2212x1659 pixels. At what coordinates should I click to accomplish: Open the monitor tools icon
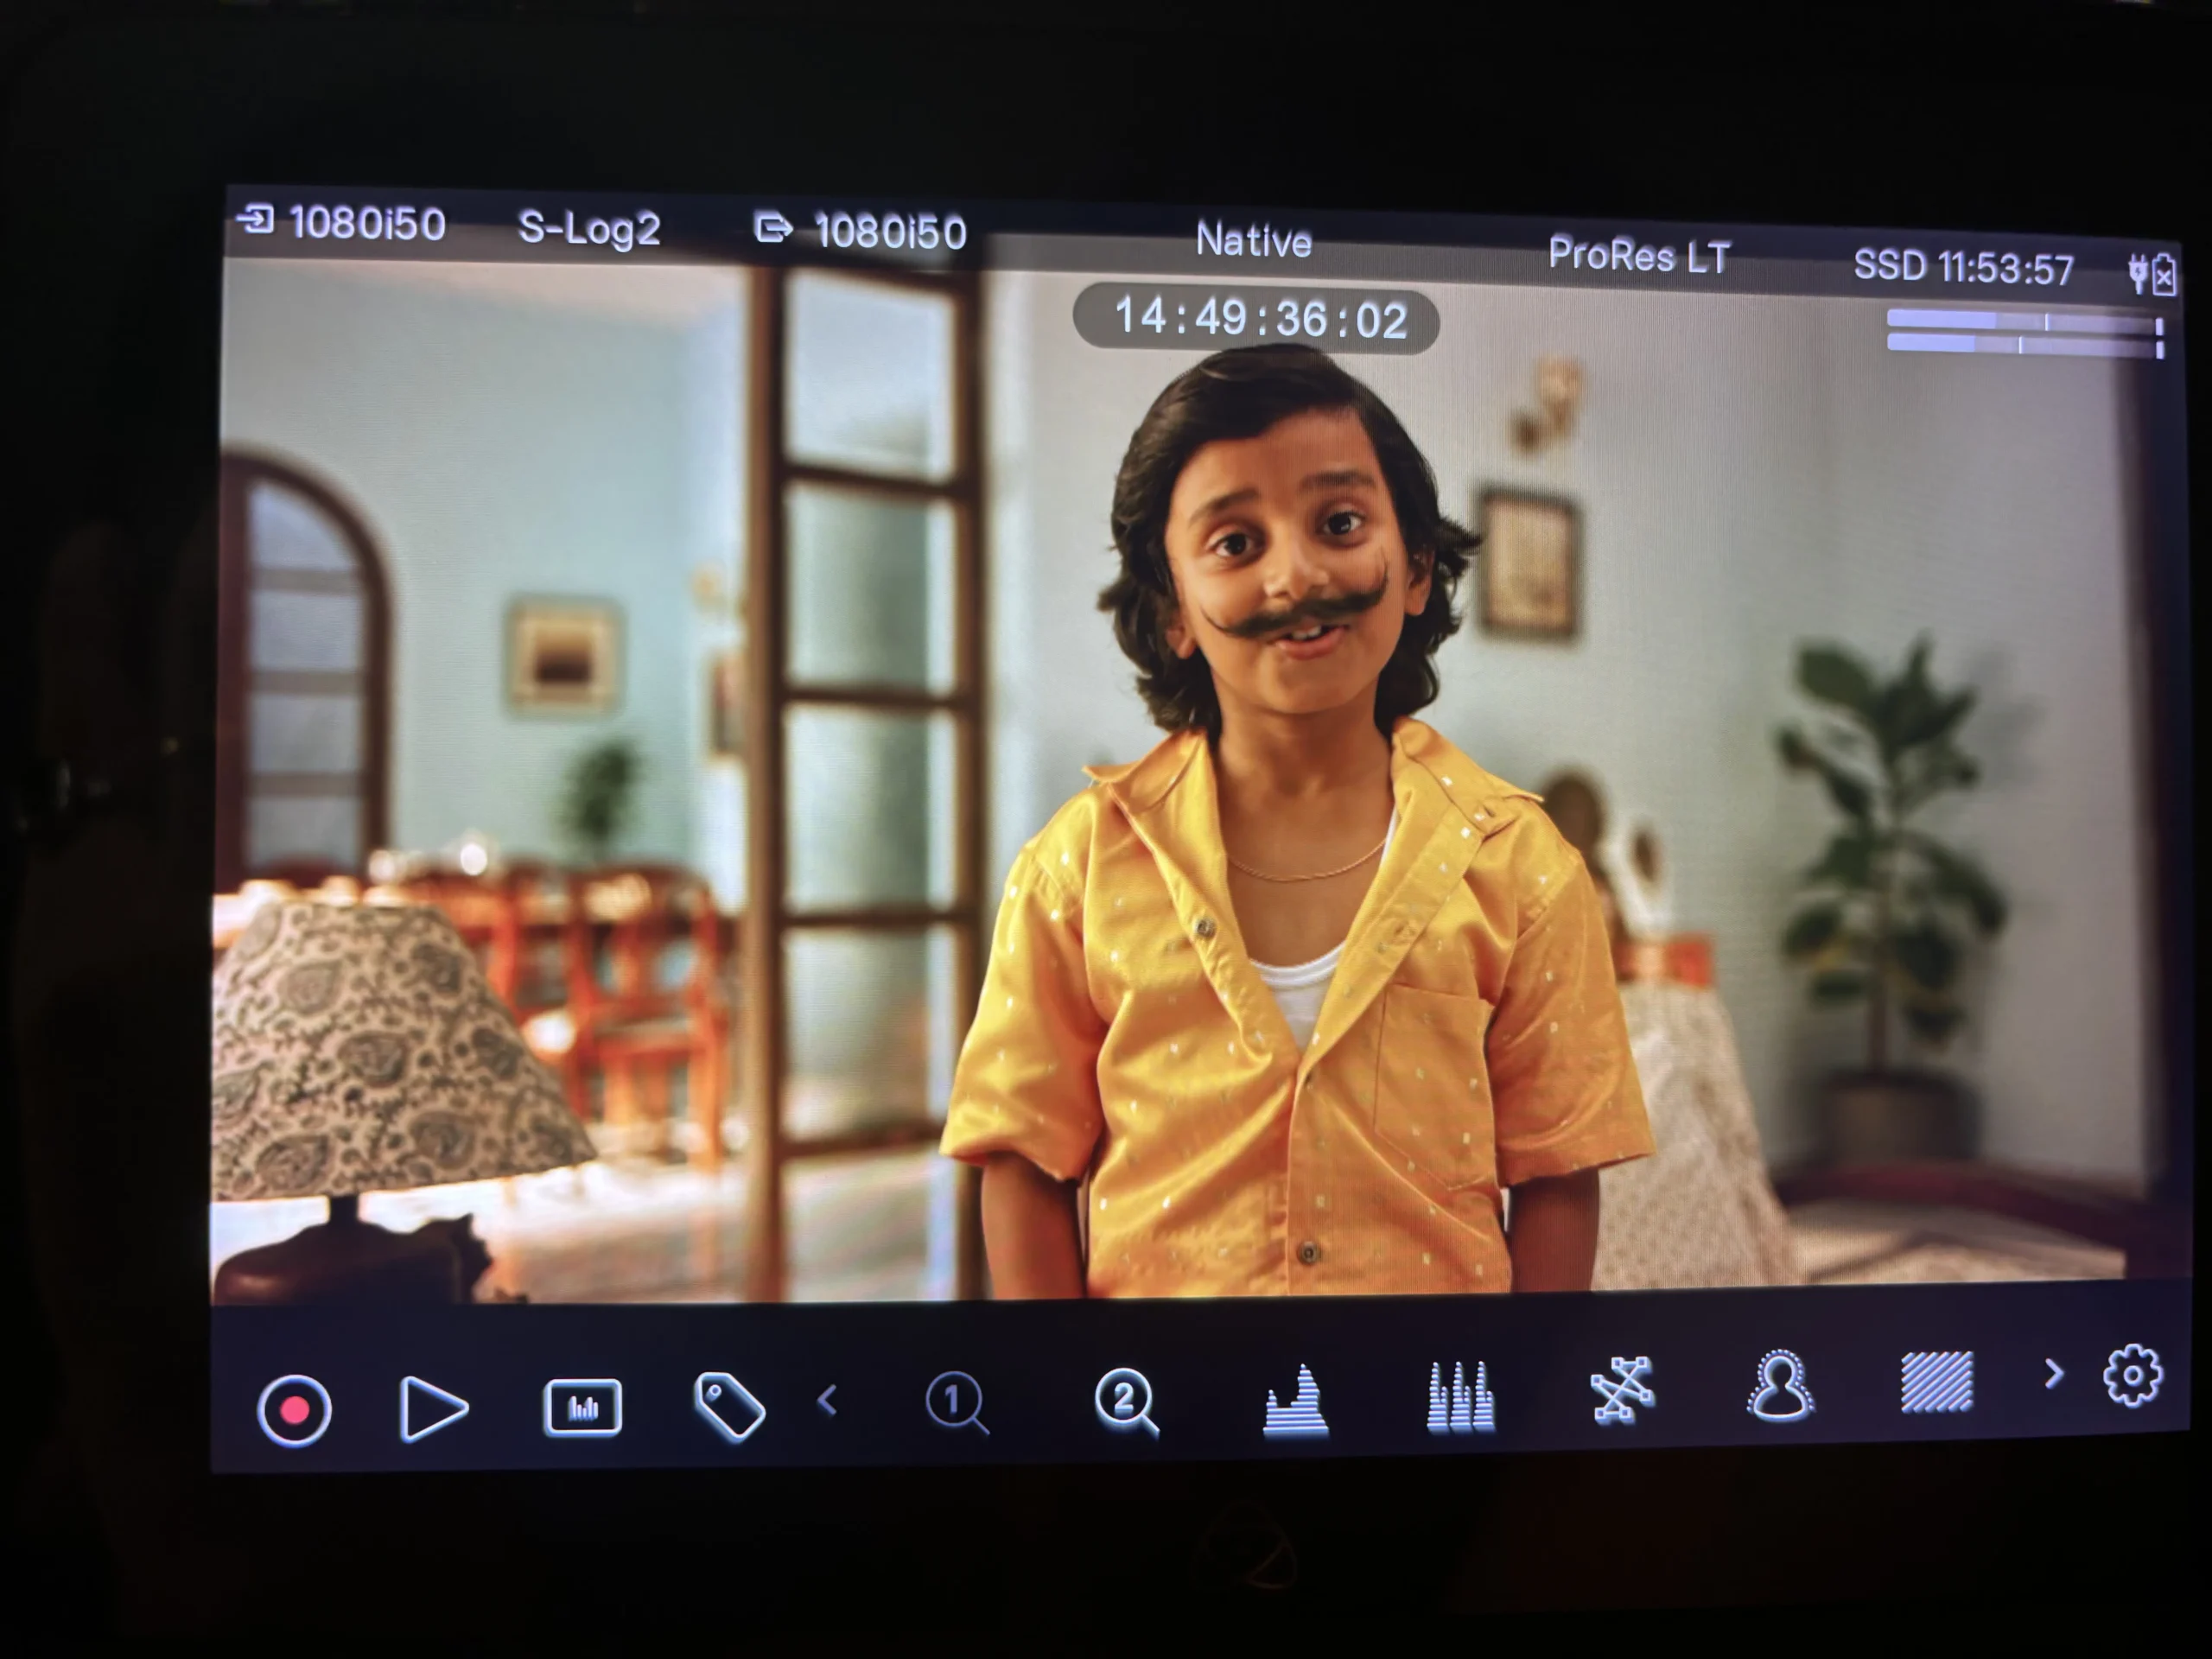coord(582,1407)
